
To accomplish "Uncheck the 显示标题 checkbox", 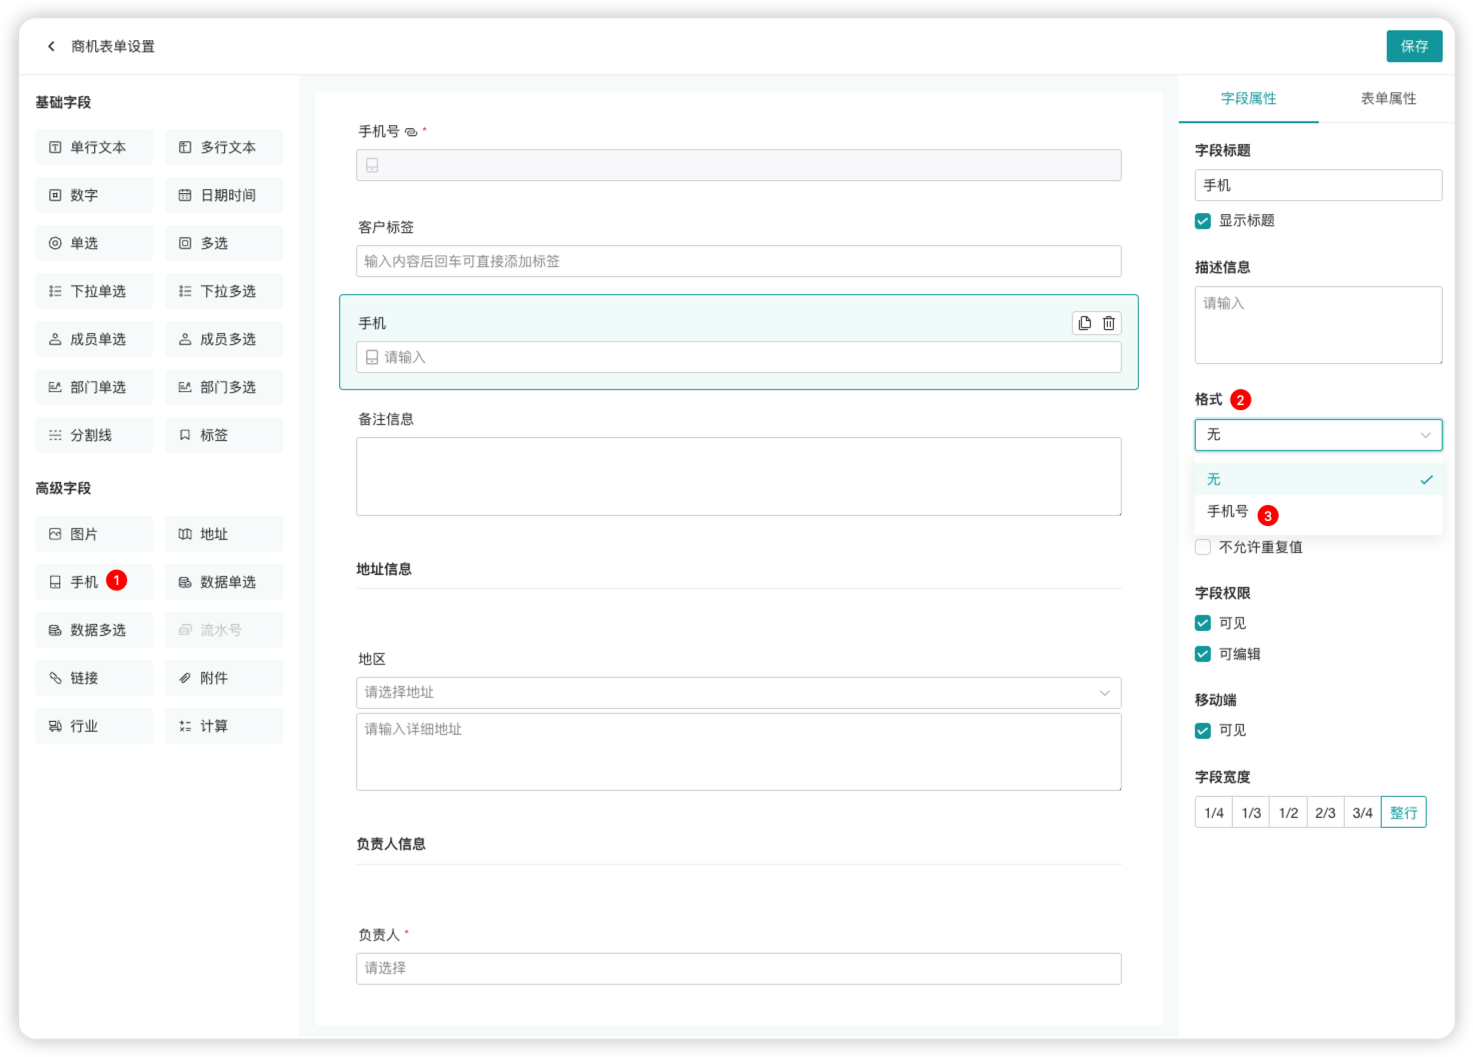I will coord(1203,221).
